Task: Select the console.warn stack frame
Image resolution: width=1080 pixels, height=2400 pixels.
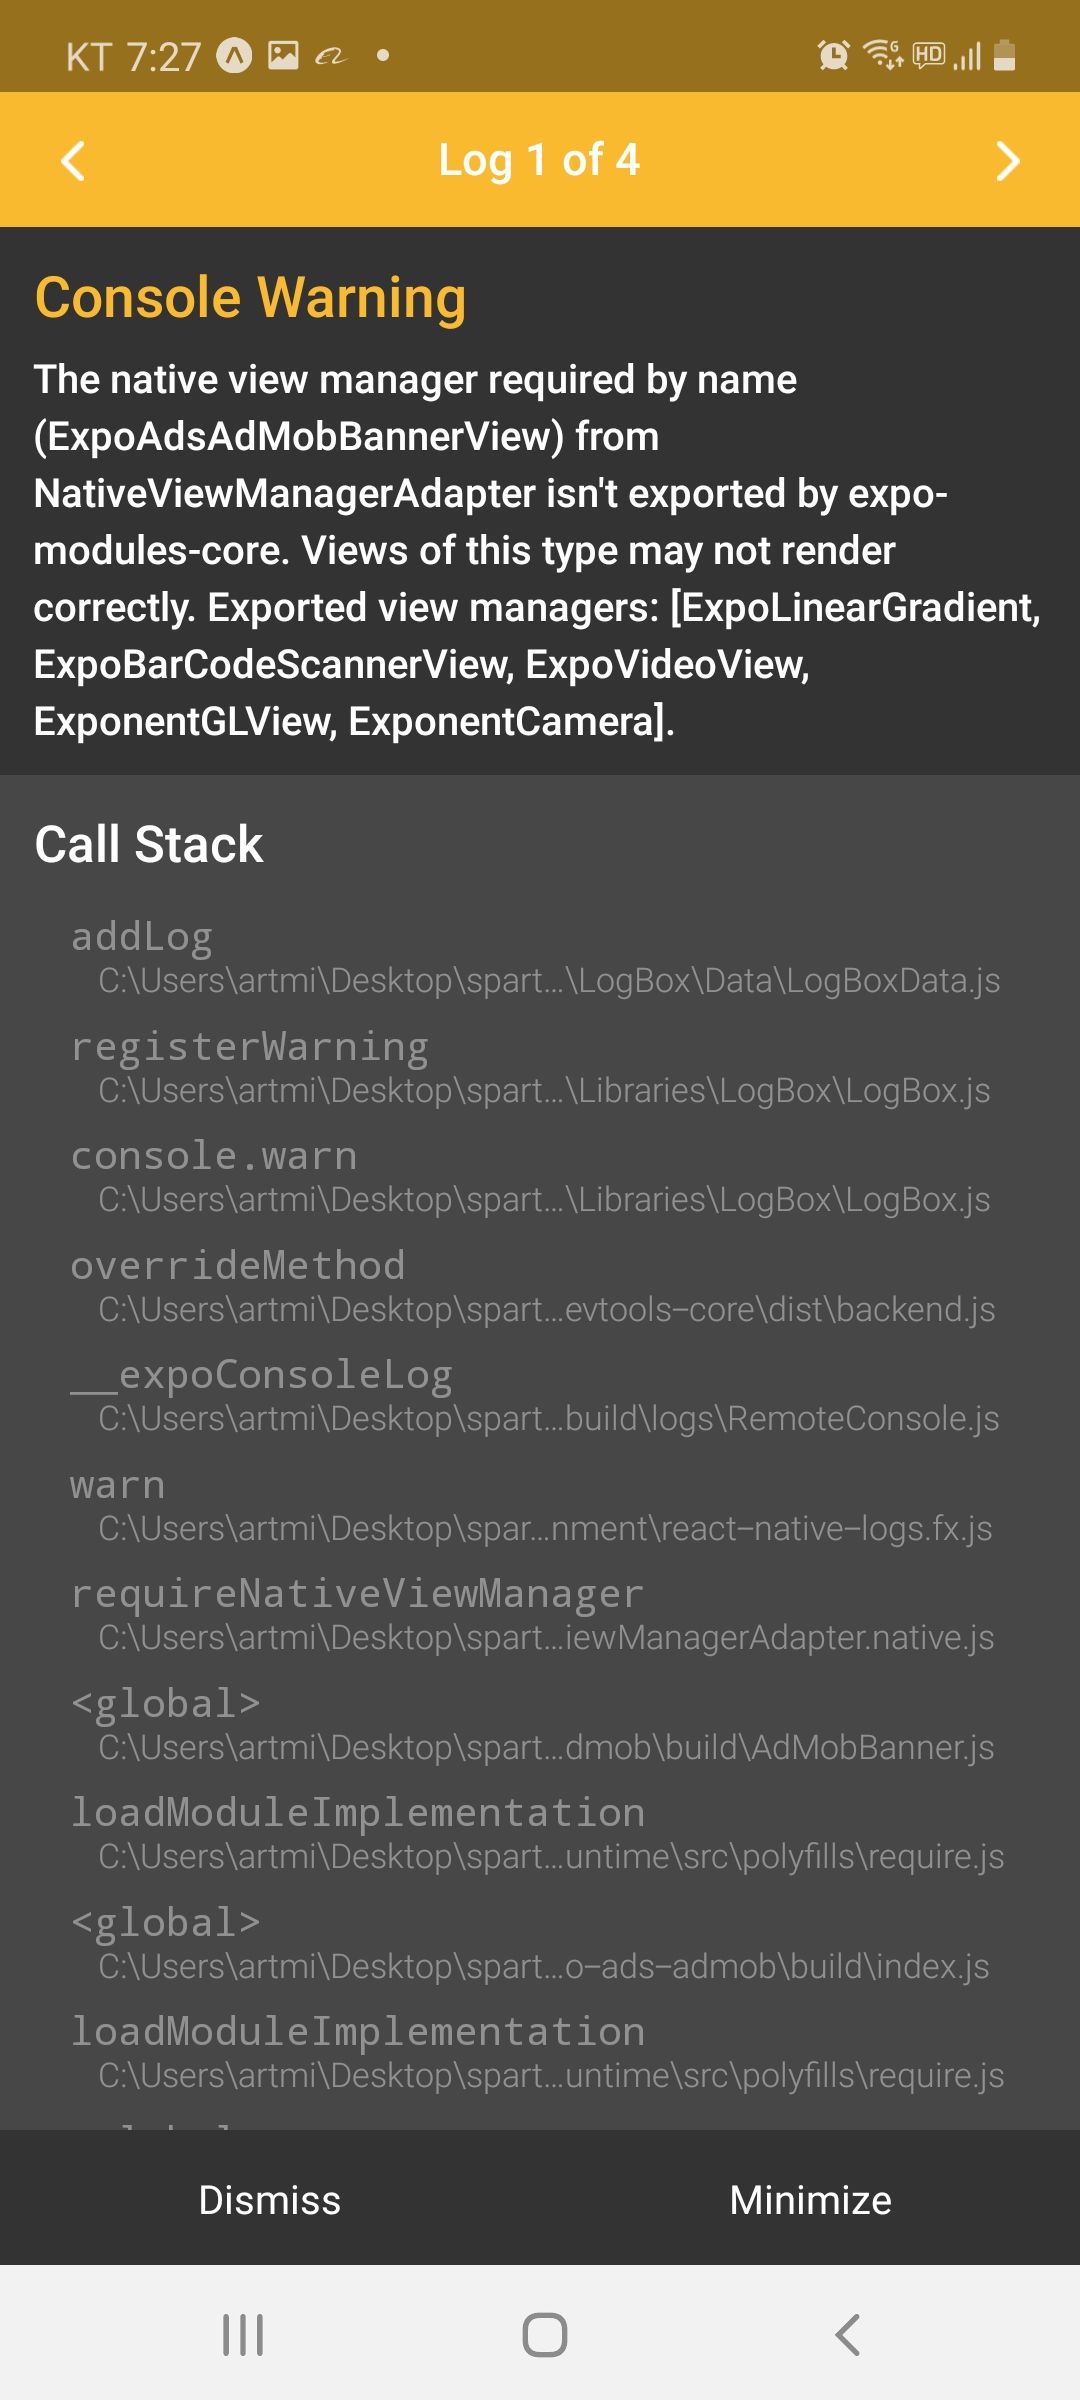Action: pos(540,1177)
